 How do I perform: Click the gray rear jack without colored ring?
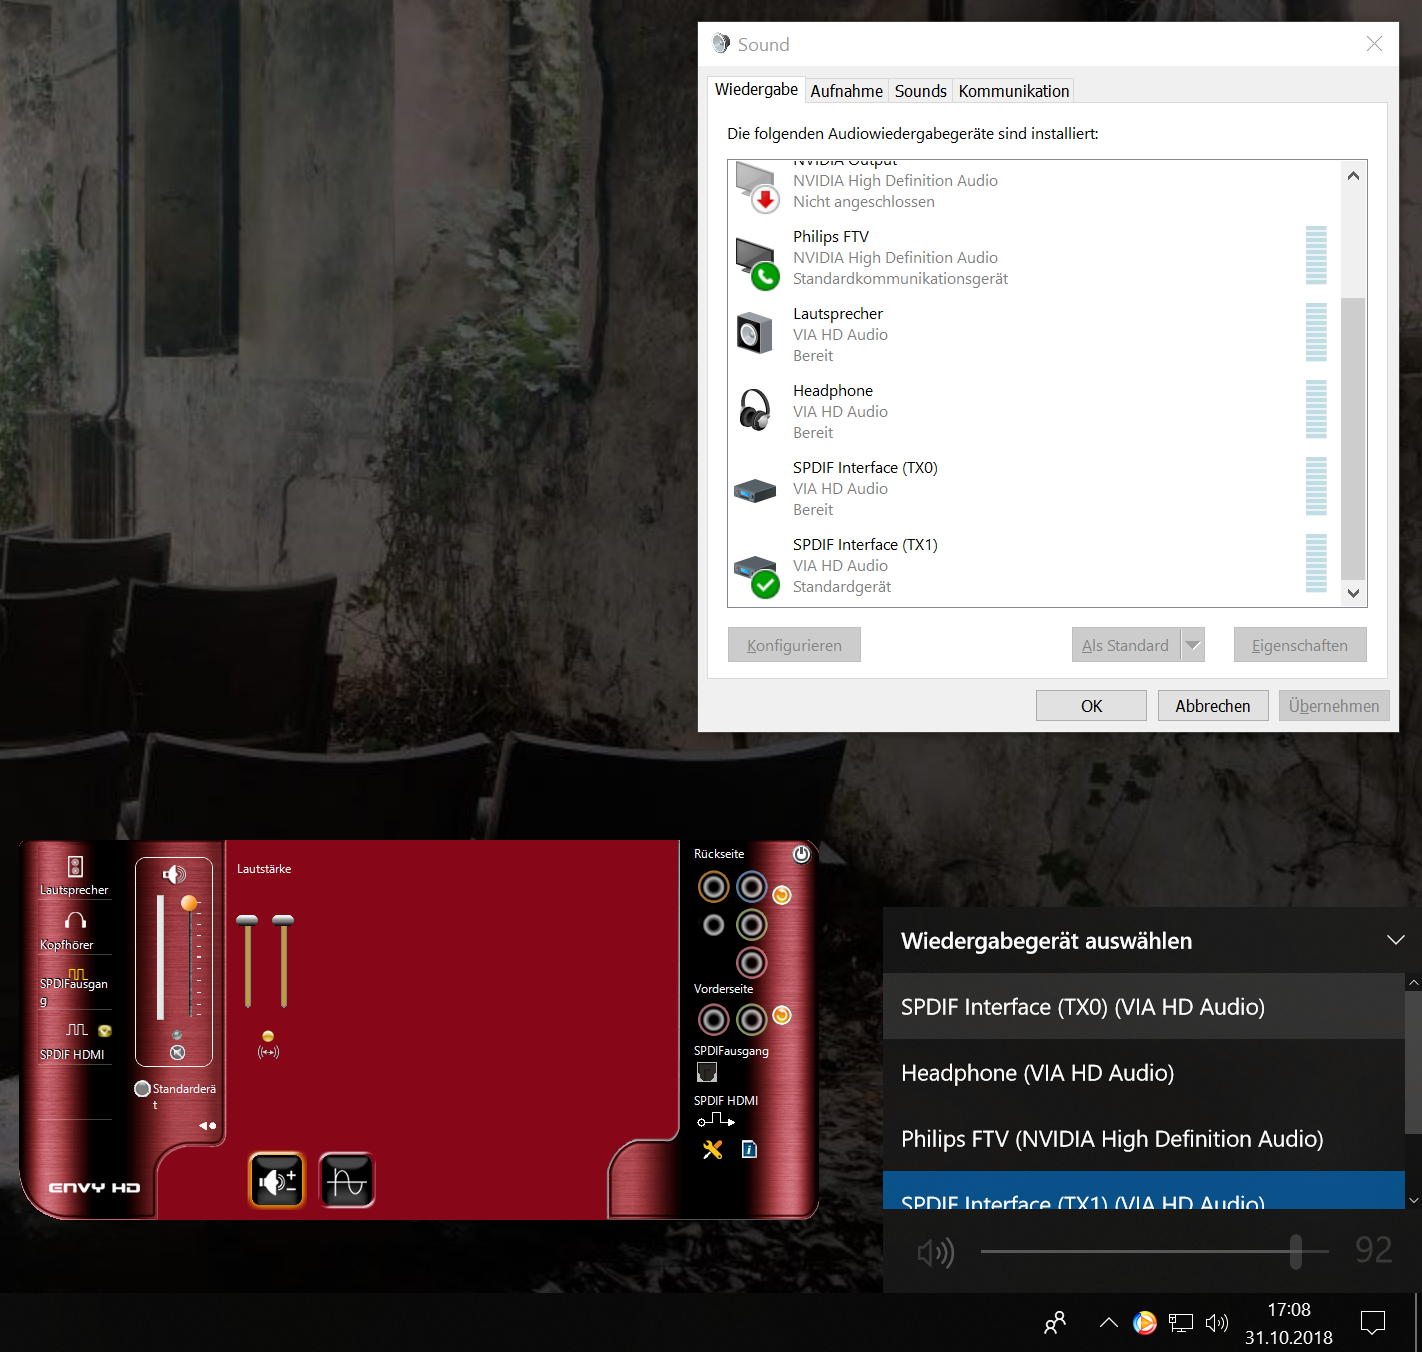(x=714, y=925)
